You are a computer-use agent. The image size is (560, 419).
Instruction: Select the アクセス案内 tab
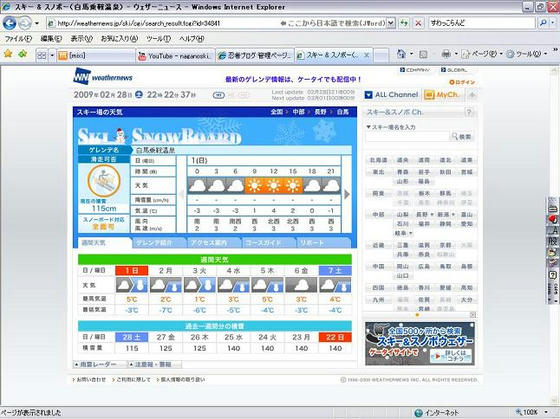click(214, 243)
